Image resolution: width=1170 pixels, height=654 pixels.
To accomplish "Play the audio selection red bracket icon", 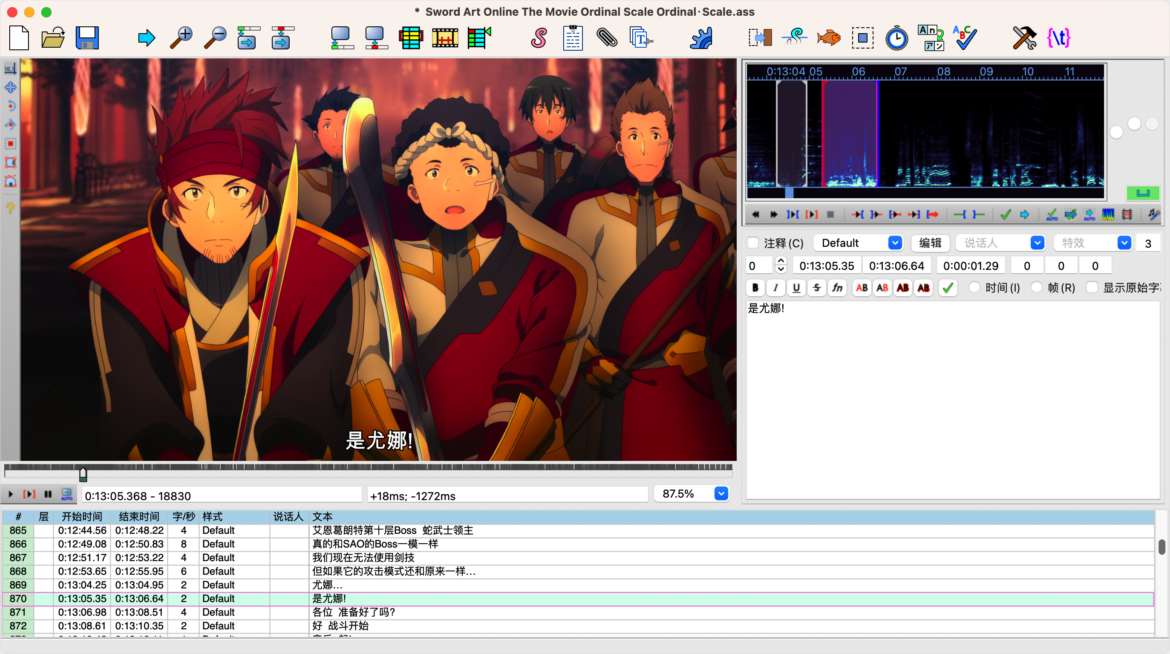I will pos(812,214).
